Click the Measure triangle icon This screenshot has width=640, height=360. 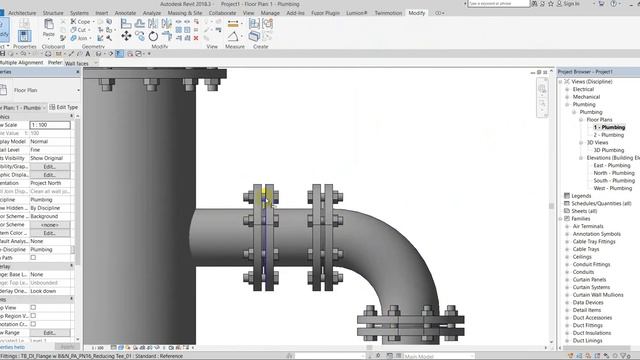pos(233,36)
